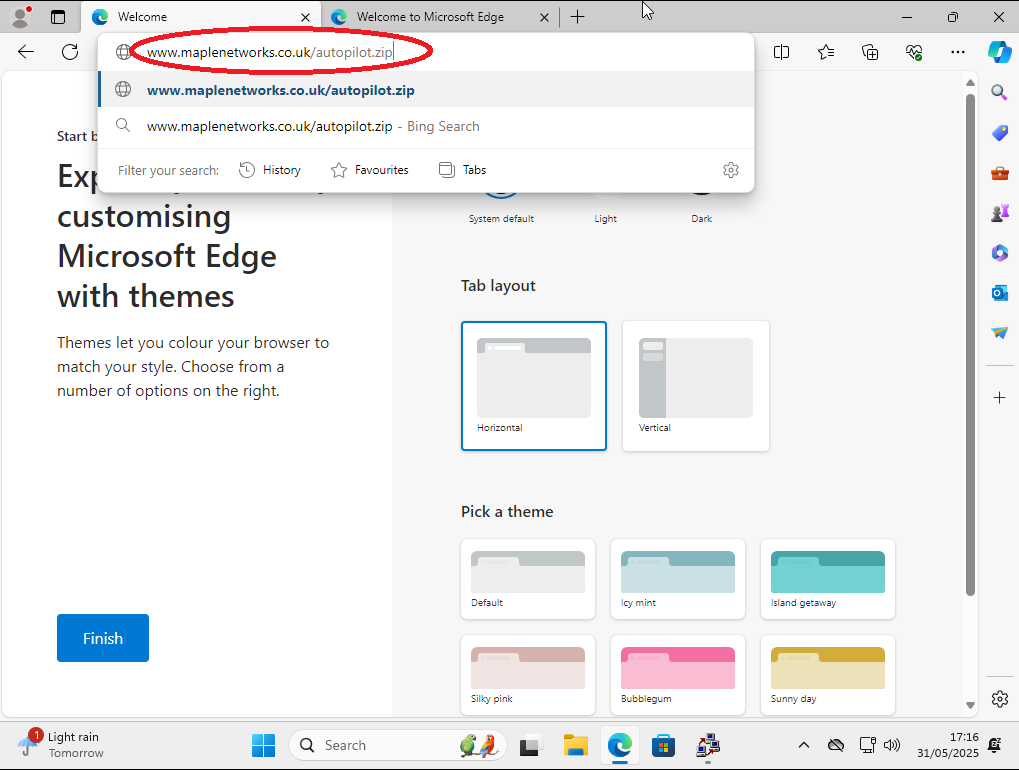Open the Outlook sidebar icon
Screen dimensions: 1019x770
point(999,293)
